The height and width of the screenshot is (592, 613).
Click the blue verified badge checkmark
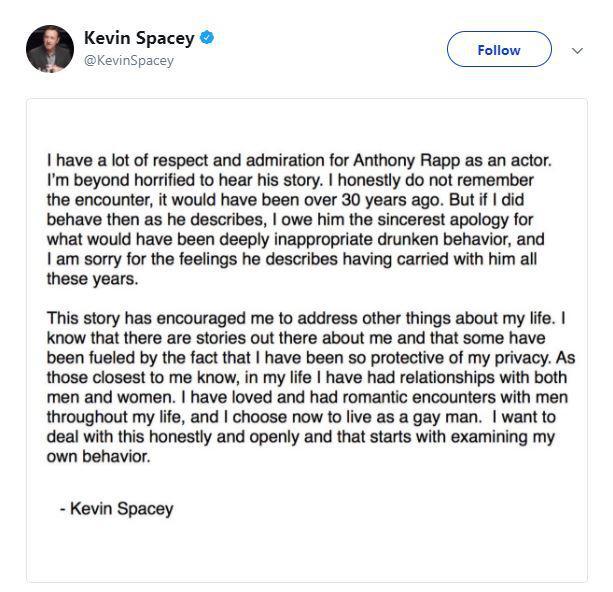pyautogui.click(x=207, y=39)
